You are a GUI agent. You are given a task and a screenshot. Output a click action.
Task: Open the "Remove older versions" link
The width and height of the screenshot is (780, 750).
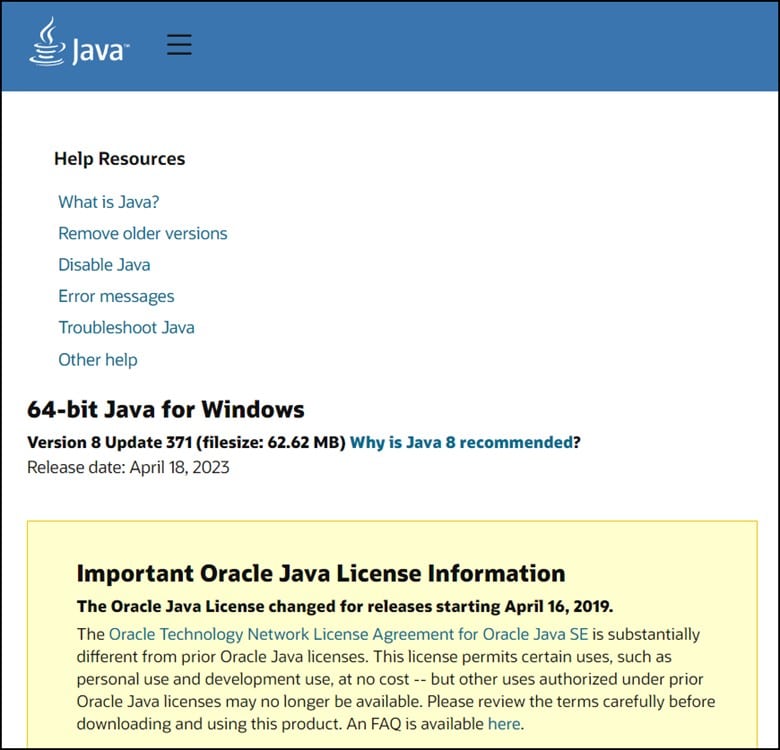click(x=143, y=233)
